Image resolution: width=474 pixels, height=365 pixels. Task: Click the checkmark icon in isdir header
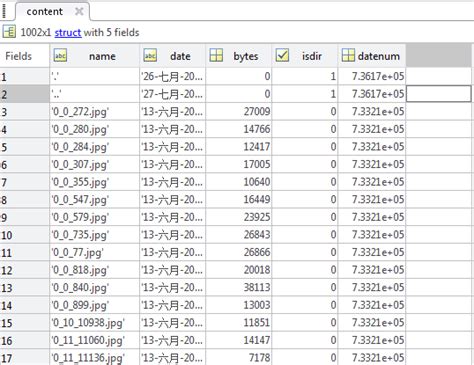coord(282,56)
